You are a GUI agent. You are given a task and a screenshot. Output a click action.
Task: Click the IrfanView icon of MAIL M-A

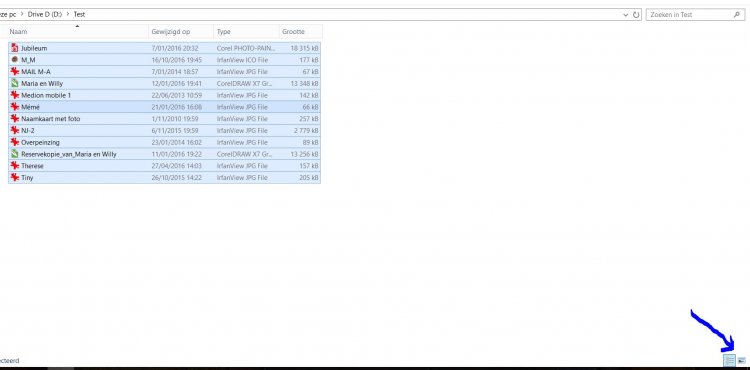click(14, 72)
